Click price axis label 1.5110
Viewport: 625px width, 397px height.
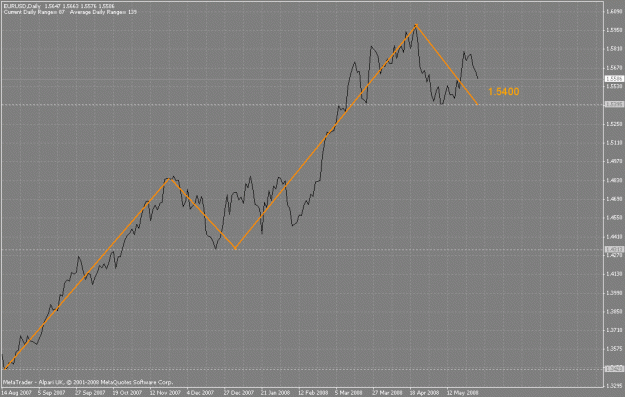[x=614, y=143]
